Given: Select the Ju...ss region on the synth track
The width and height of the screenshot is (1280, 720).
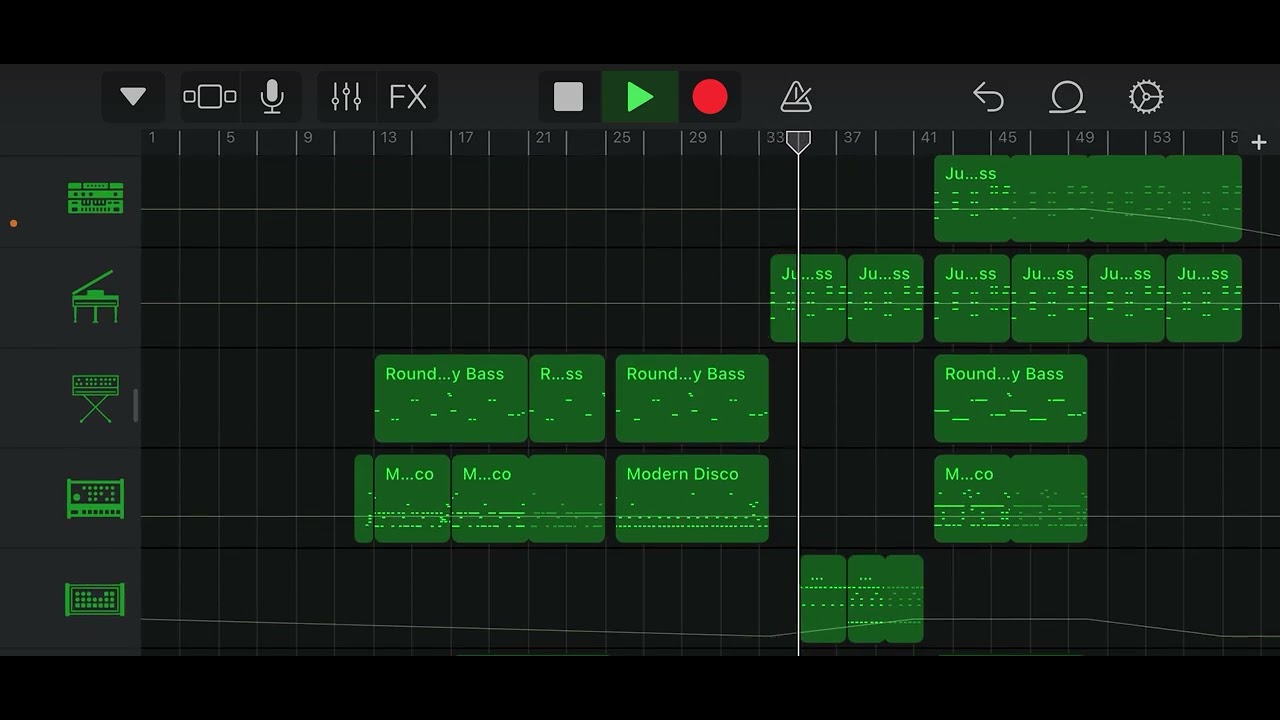Looking at the screenshot, I should coord(1088,198).
